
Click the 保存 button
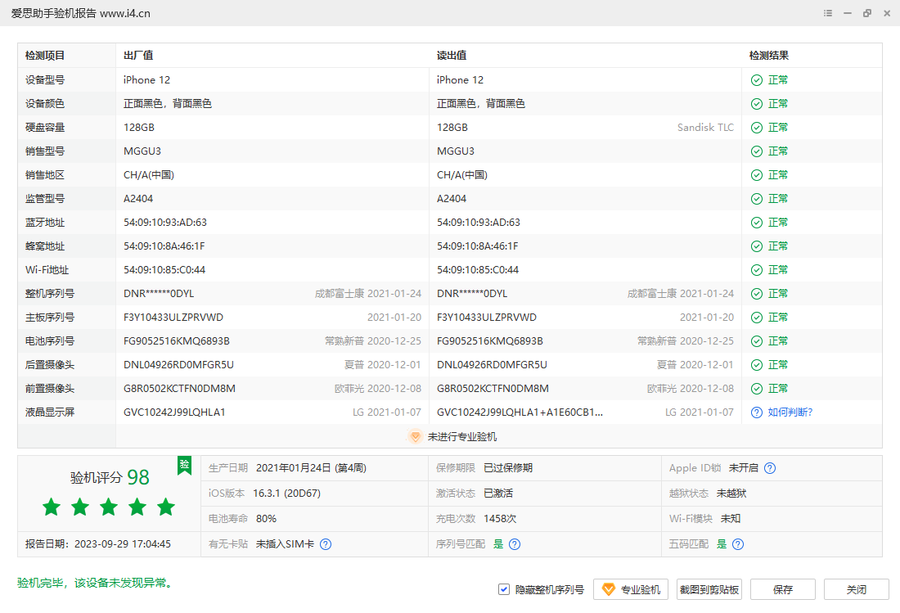[x=783, y=589]
